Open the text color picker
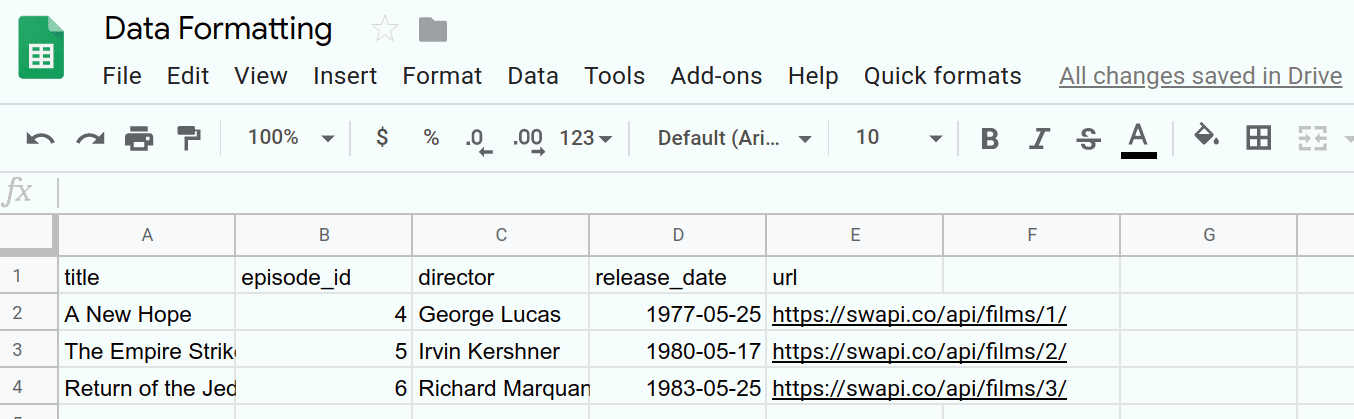This screenshot has height=419, width=1354. [x=1138, y=138]
